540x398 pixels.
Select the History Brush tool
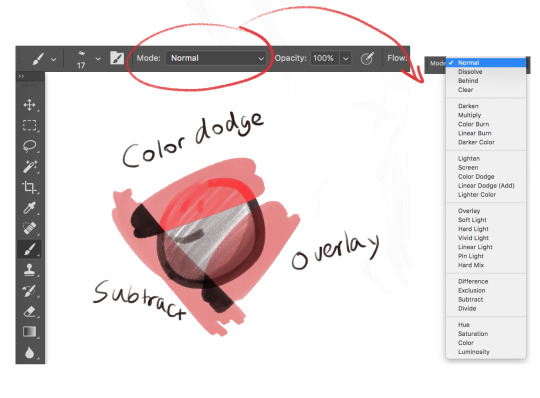click(29, 291)
